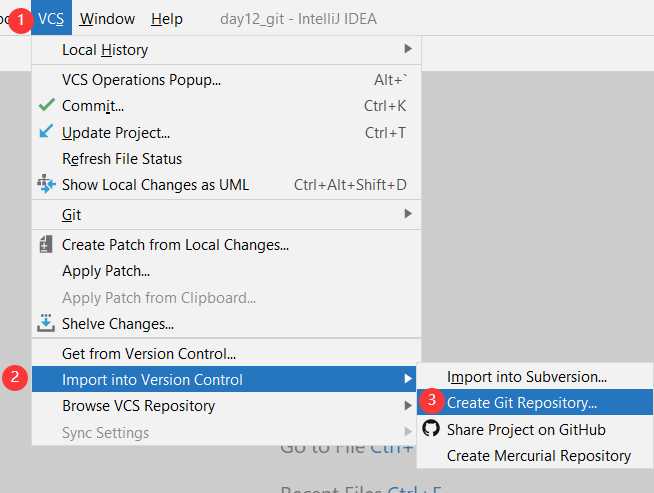Click the Shelve Changes download icon
The height and width of the screenshot is (493, 654).
46,323
